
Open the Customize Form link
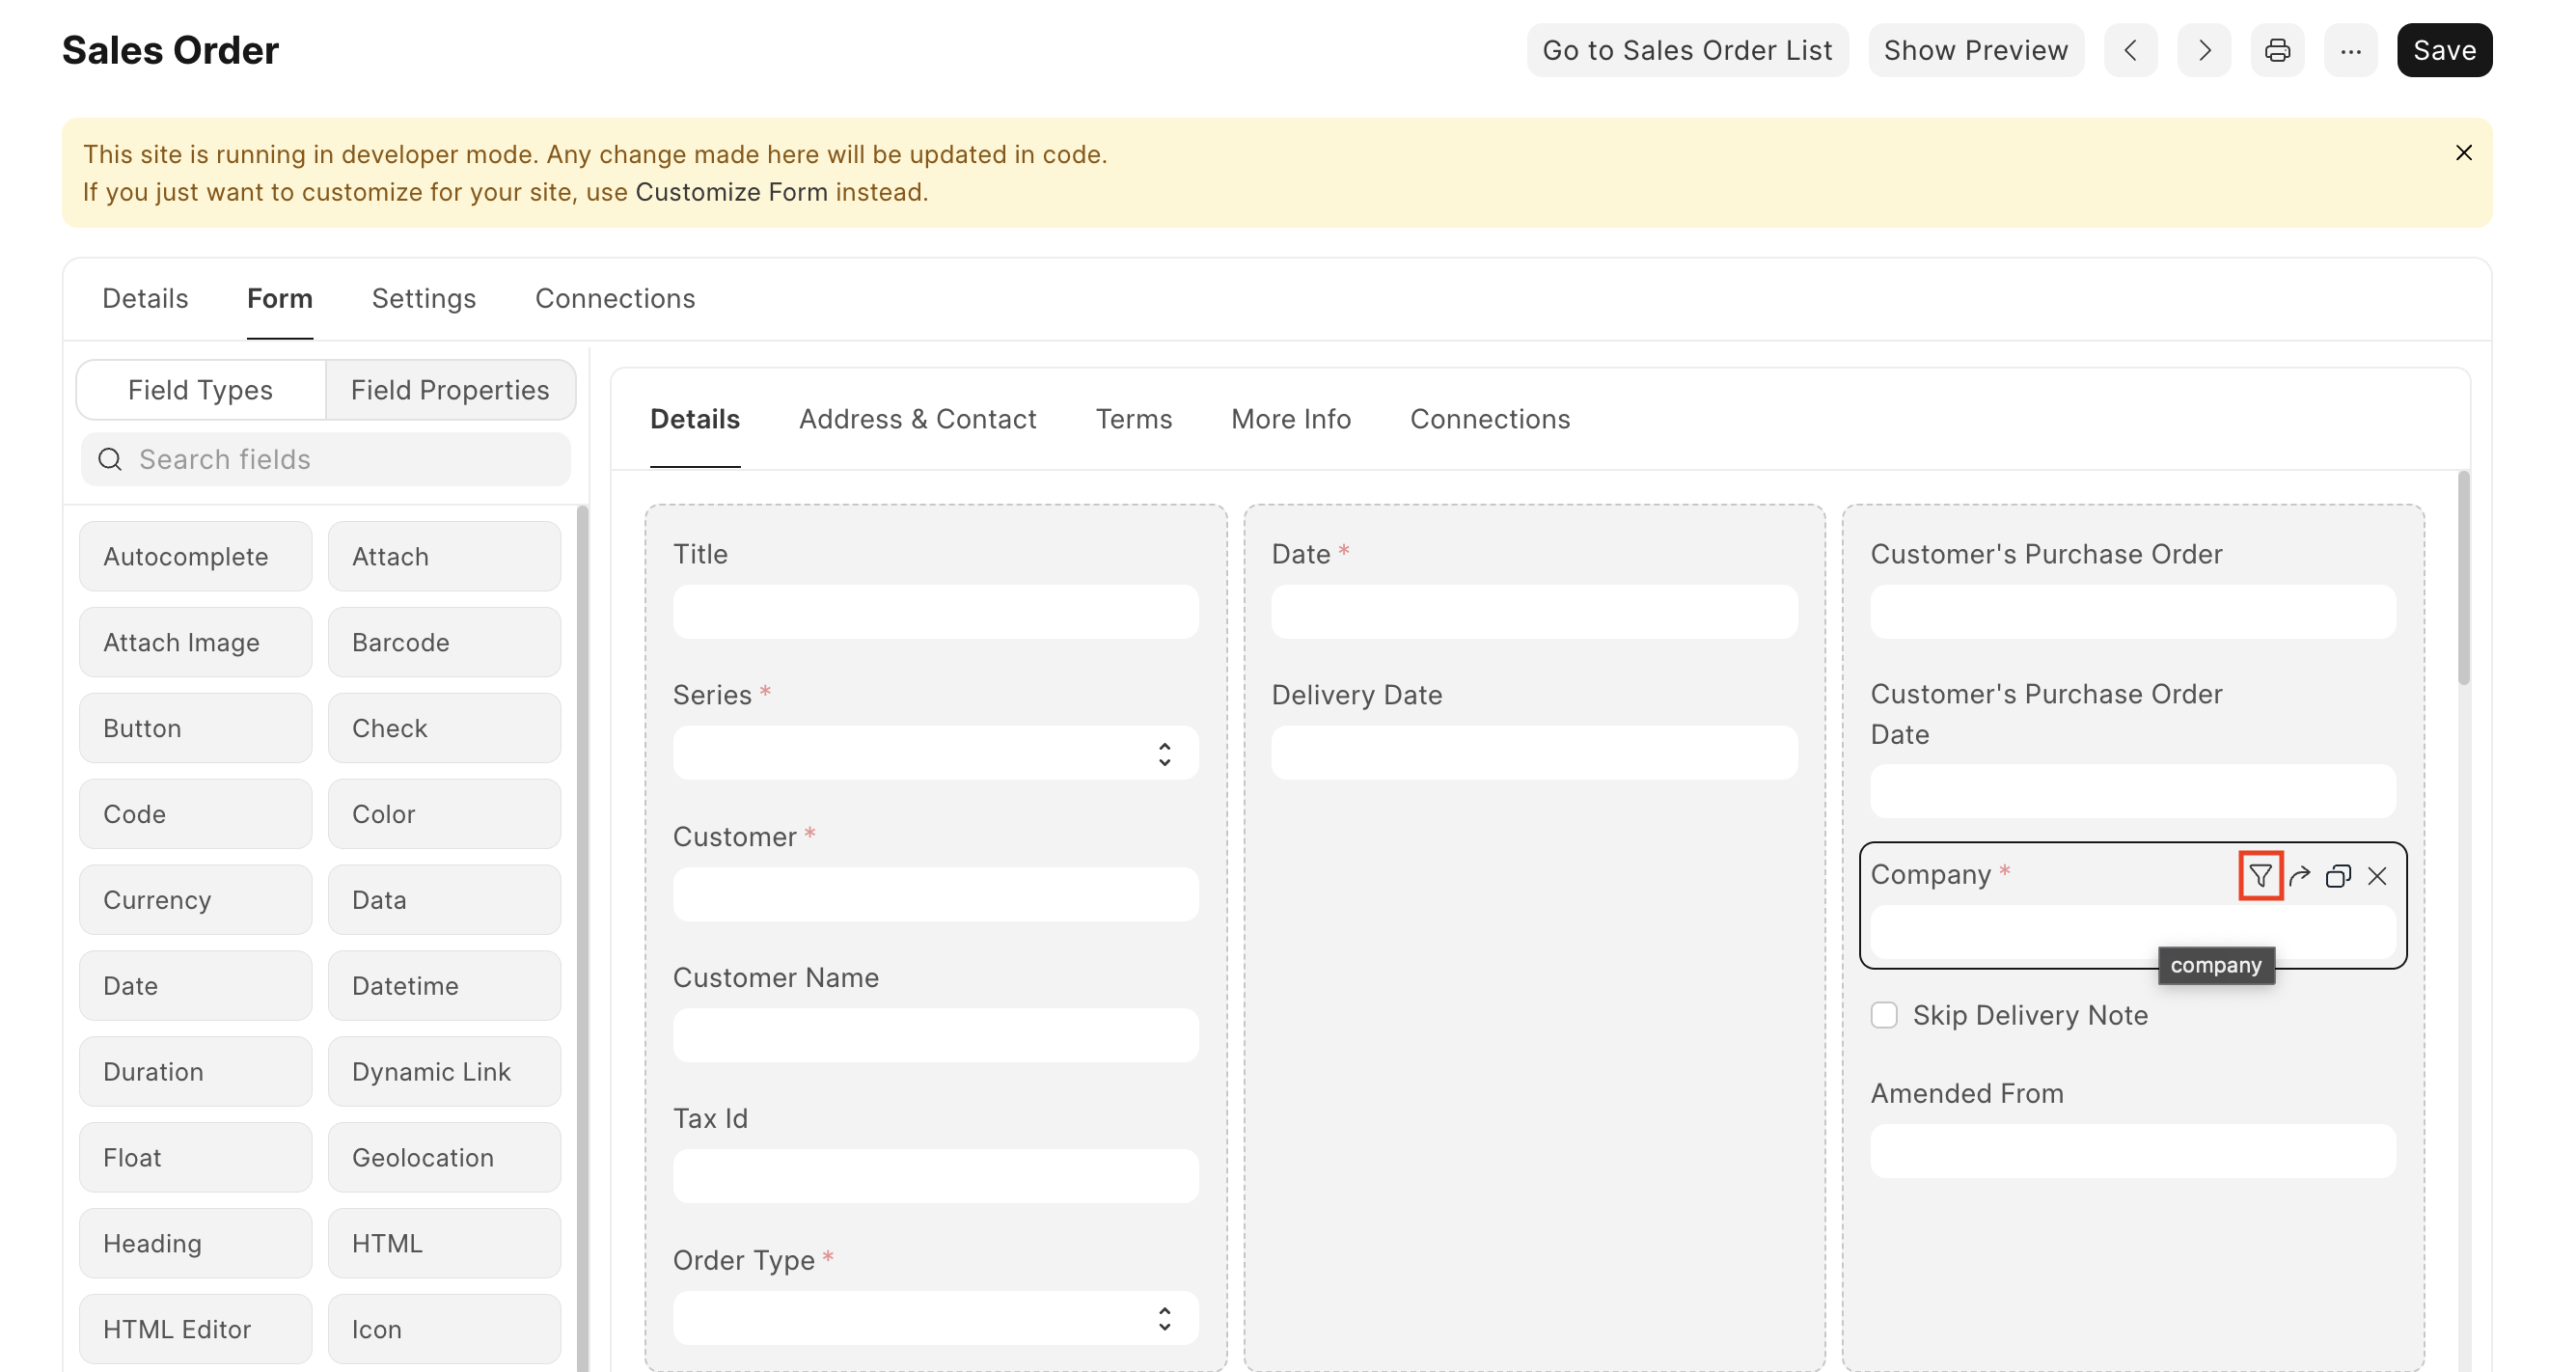(x=731, y=192)
